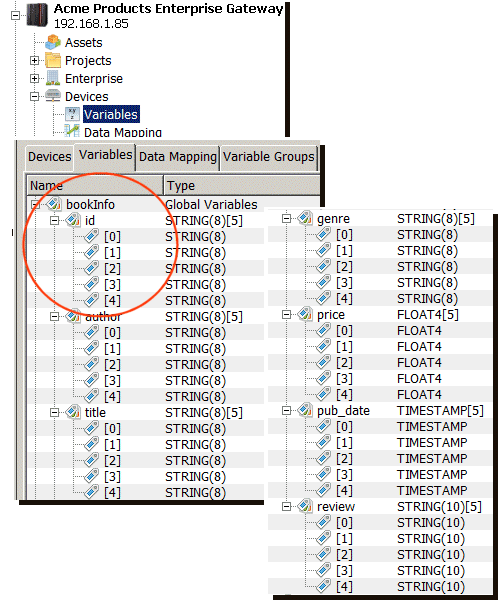Click the Enterprise building icon
This screenshot has width=500, height=600.
[53, 78]
